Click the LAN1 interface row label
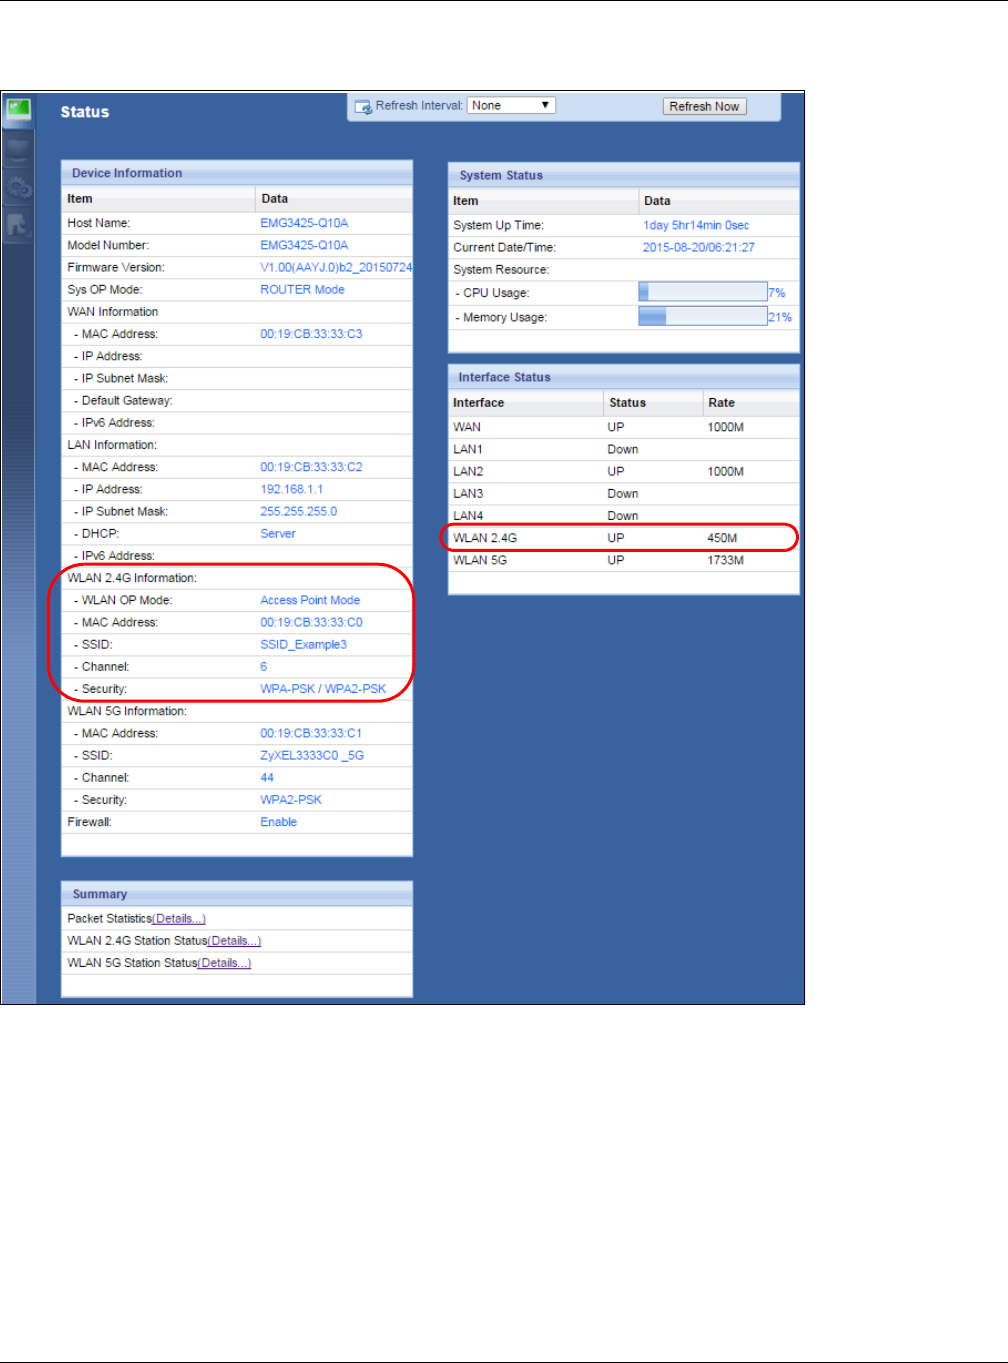The width and height of the screenshot is (1008, 1363). [x=468, y=449]
